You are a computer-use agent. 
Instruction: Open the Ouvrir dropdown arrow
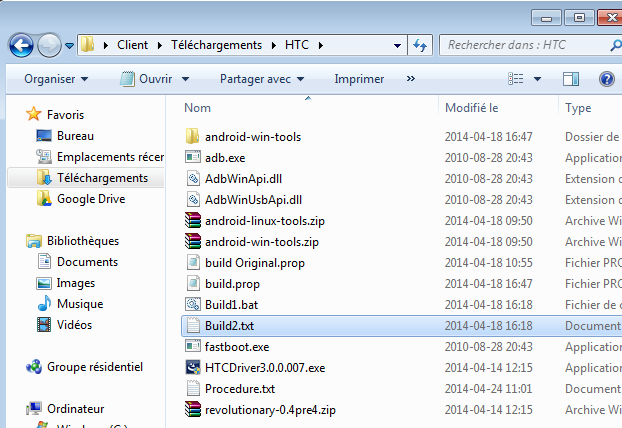(185, 79)
